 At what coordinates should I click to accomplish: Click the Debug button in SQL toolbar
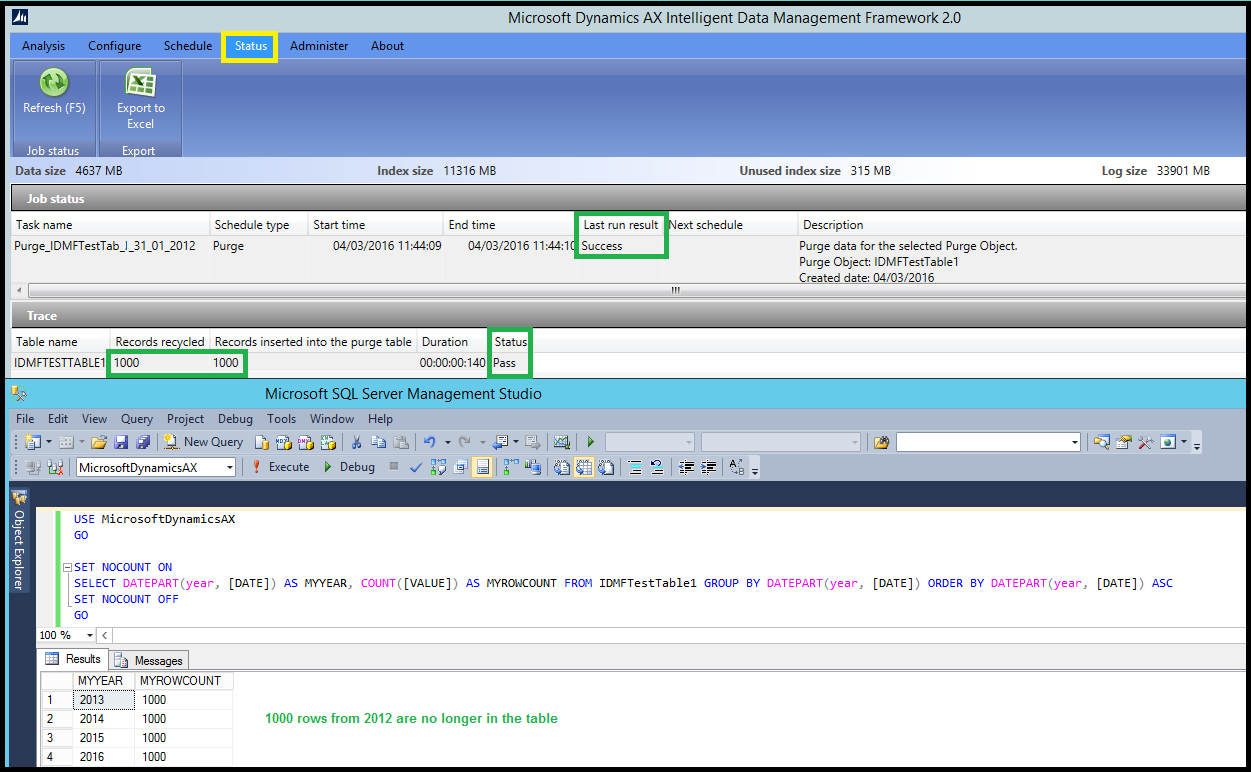pyautogui.click(x=348, y=467)
